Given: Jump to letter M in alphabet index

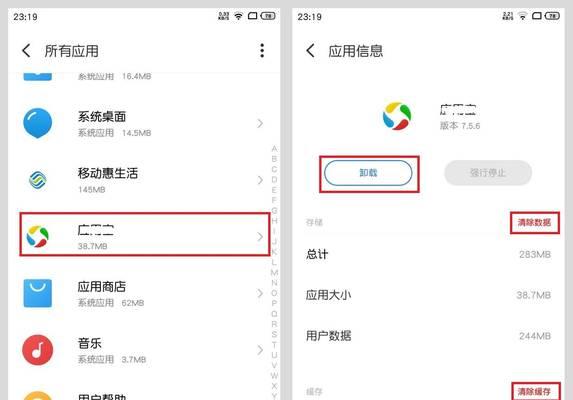Looking at the screenshot, I should [x=274, y=273].
